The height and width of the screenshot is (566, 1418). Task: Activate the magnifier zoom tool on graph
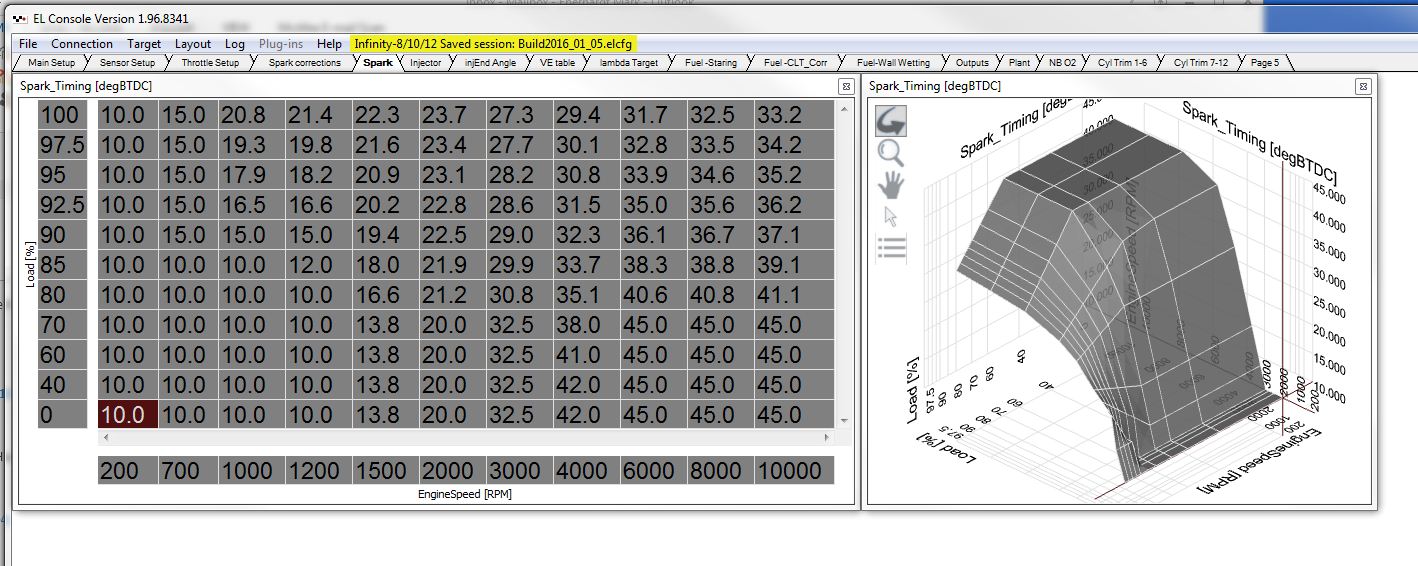pyautogui.click(x=890, y=153)
